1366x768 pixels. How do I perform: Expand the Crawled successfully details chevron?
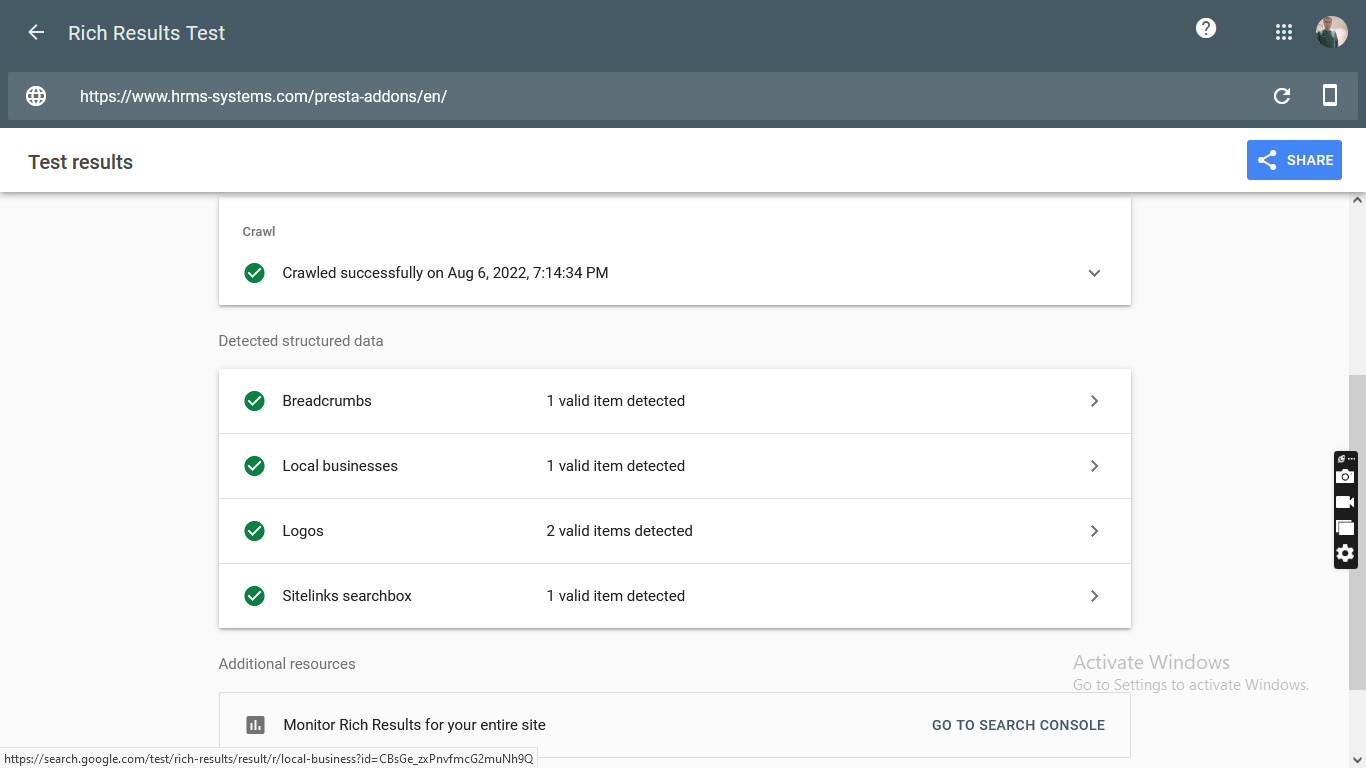tap(1094, 273)
